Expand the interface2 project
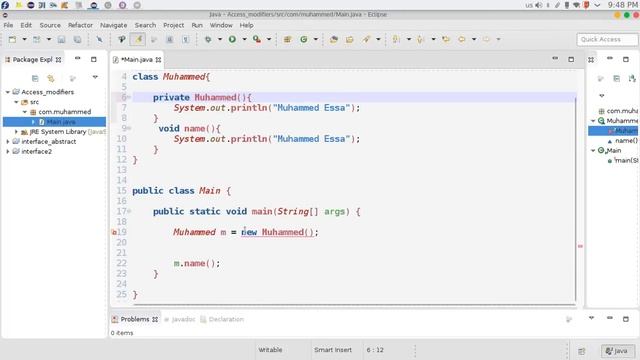 [7, 151]
